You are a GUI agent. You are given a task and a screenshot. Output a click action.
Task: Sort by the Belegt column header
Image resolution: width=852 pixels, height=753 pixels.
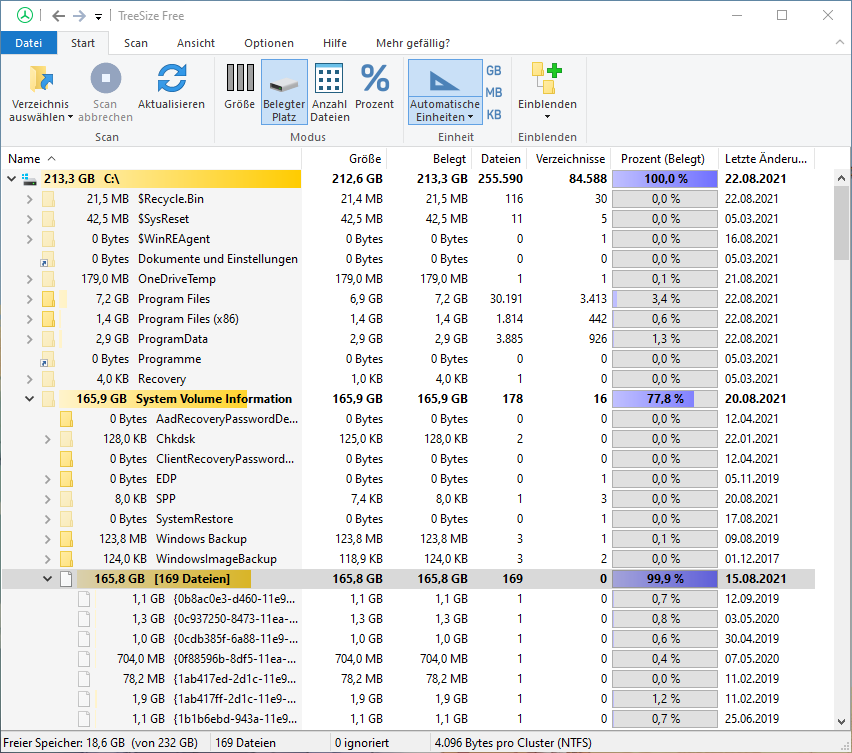[x=449, y=159]
